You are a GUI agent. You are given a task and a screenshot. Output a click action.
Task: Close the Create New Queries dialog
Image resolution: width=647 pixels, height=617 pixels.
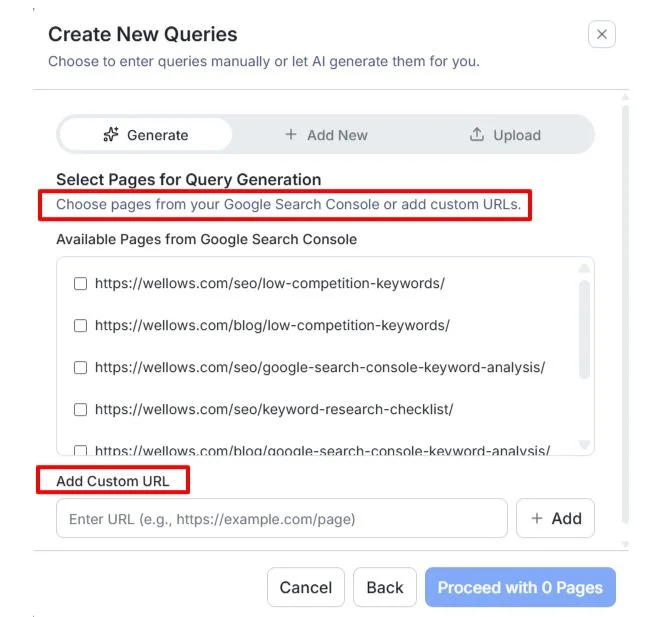[601, 35]
